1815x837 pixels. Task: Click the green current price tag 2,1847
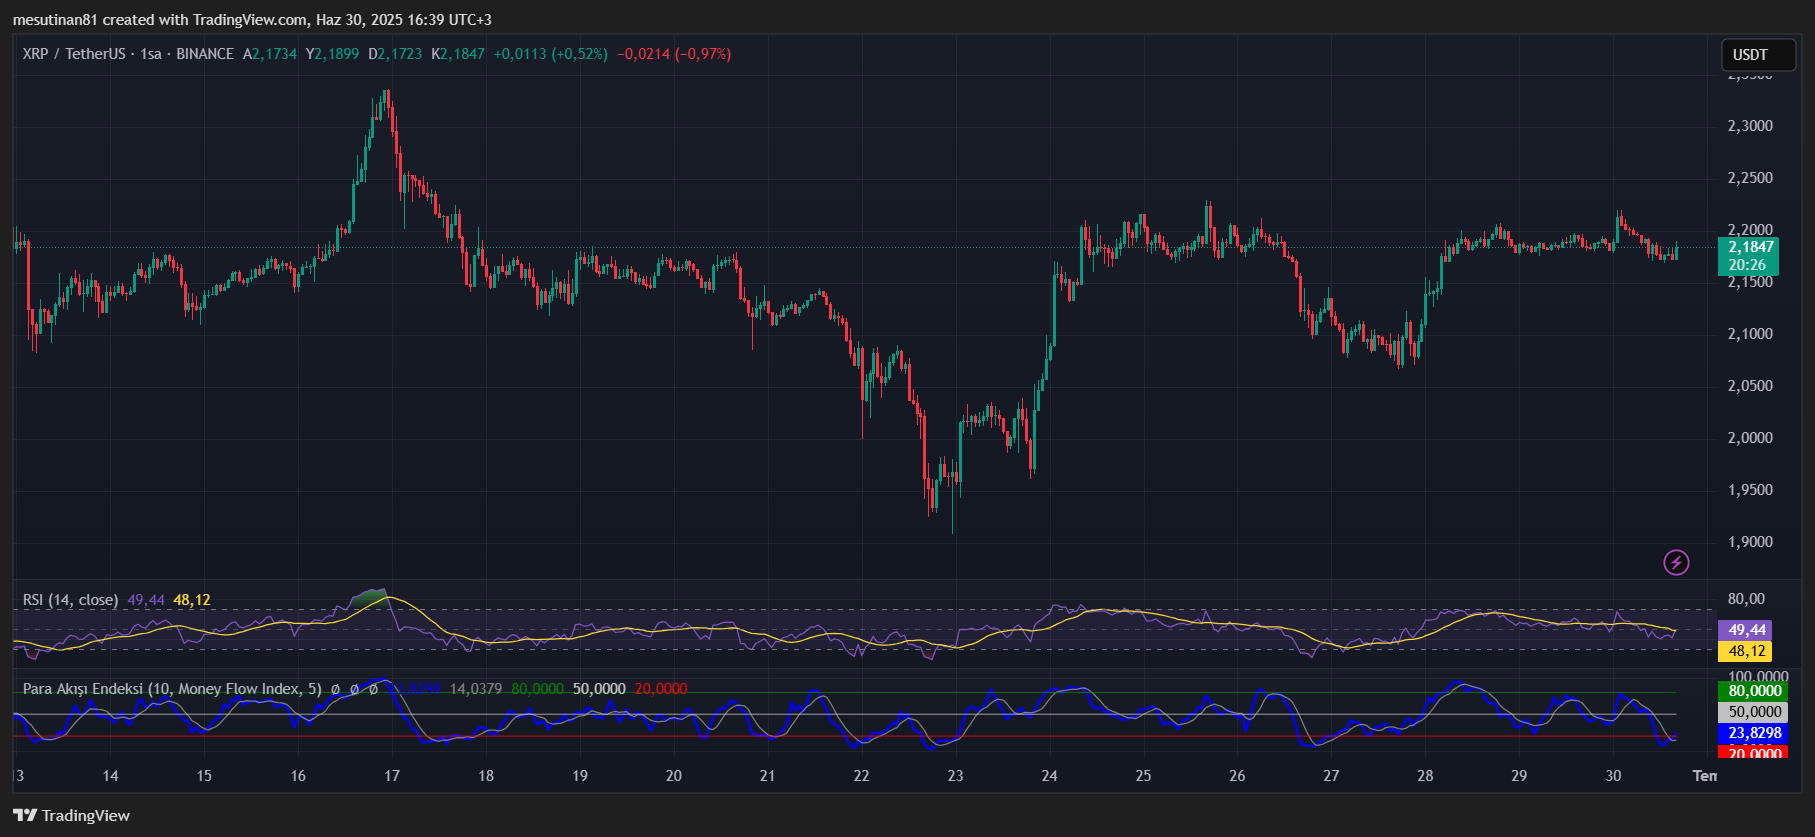(1751, 247)
